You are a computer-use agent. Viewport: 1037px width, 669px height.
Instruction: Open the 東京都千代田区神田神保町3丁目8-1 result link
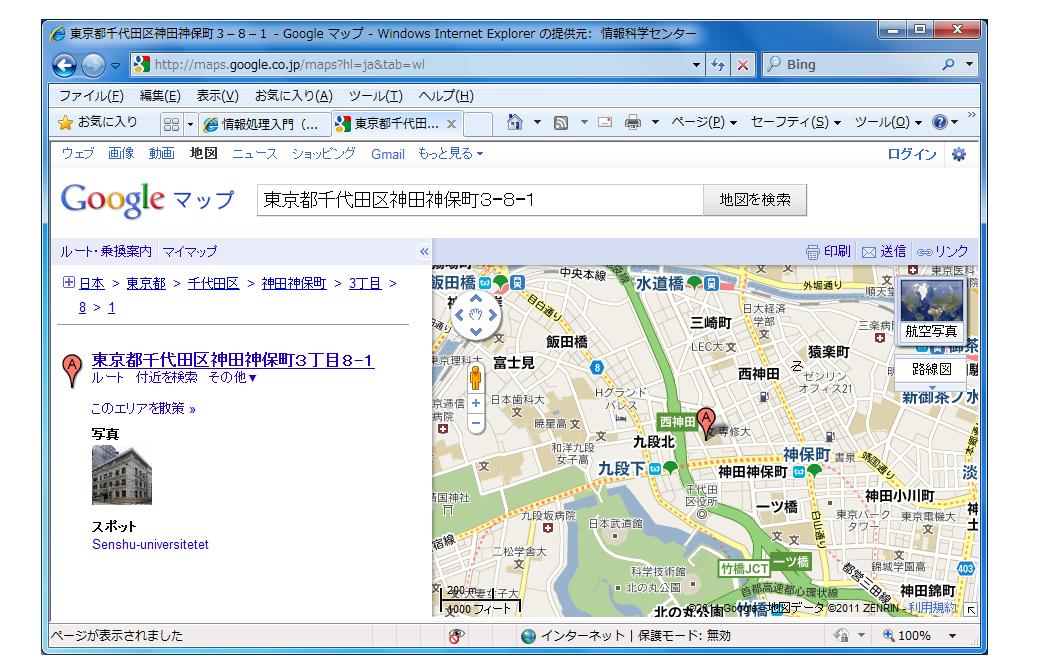(x=232, y=360)
